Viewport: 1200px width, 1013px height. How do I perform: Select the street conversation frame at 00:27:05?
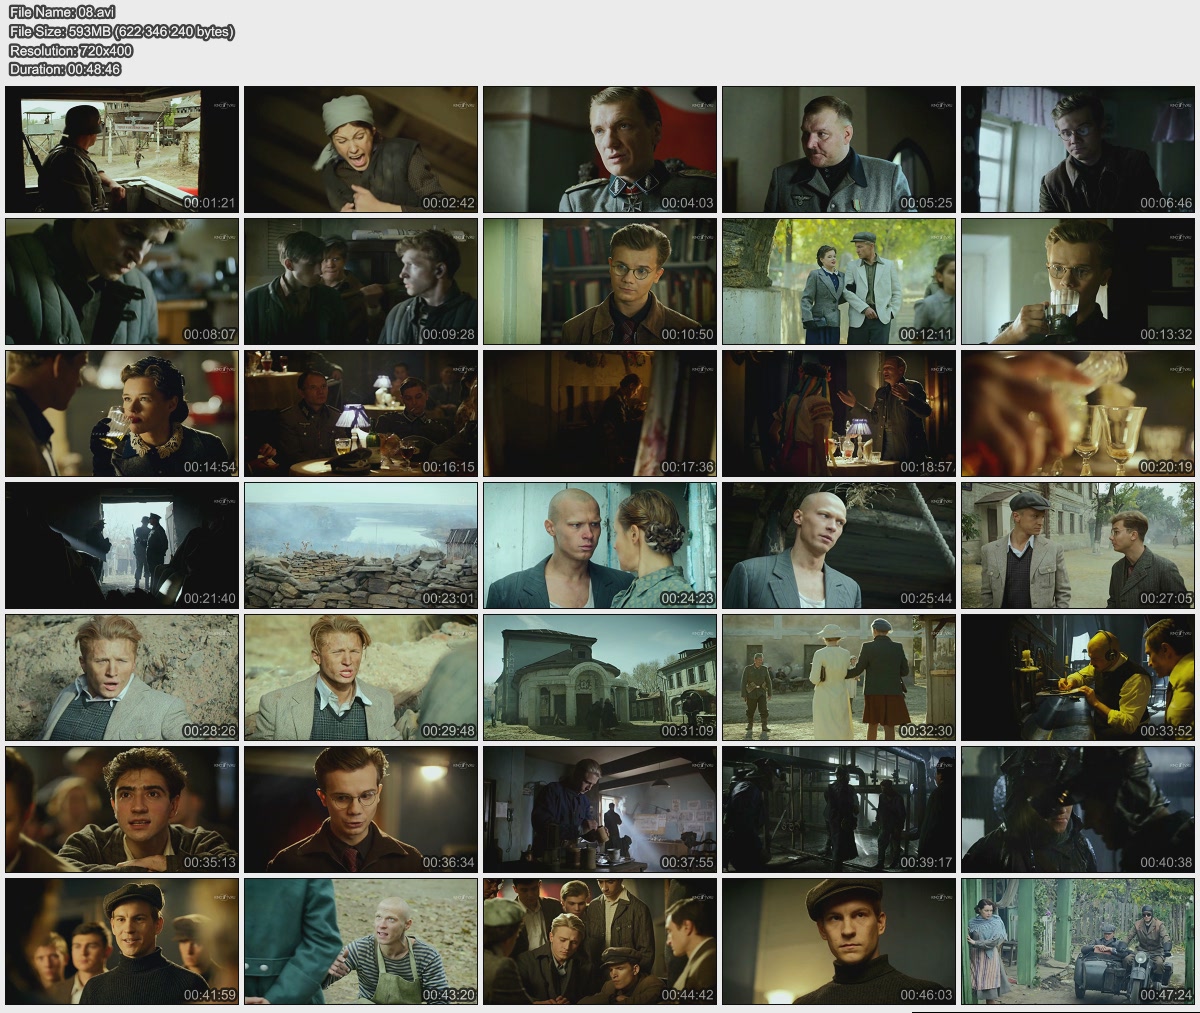click(x=1078, y=545)
